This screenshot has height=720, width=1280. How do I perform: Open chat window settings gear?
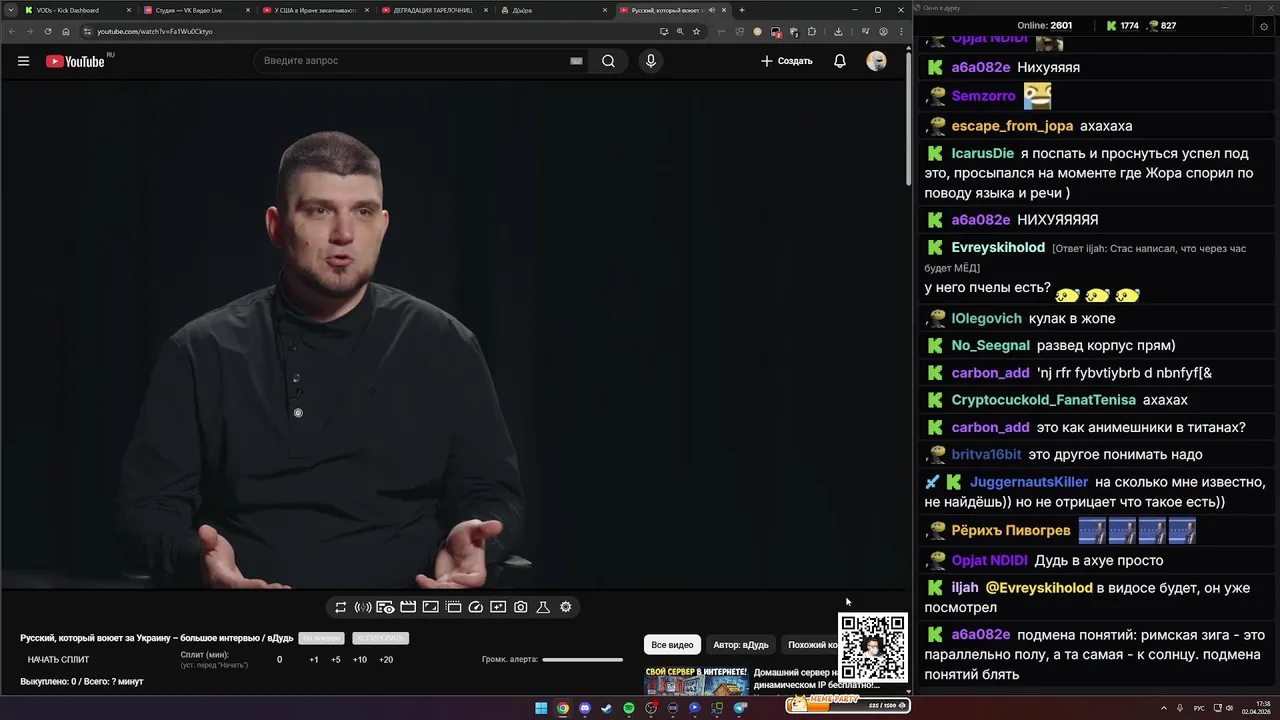pos(1263,26)
